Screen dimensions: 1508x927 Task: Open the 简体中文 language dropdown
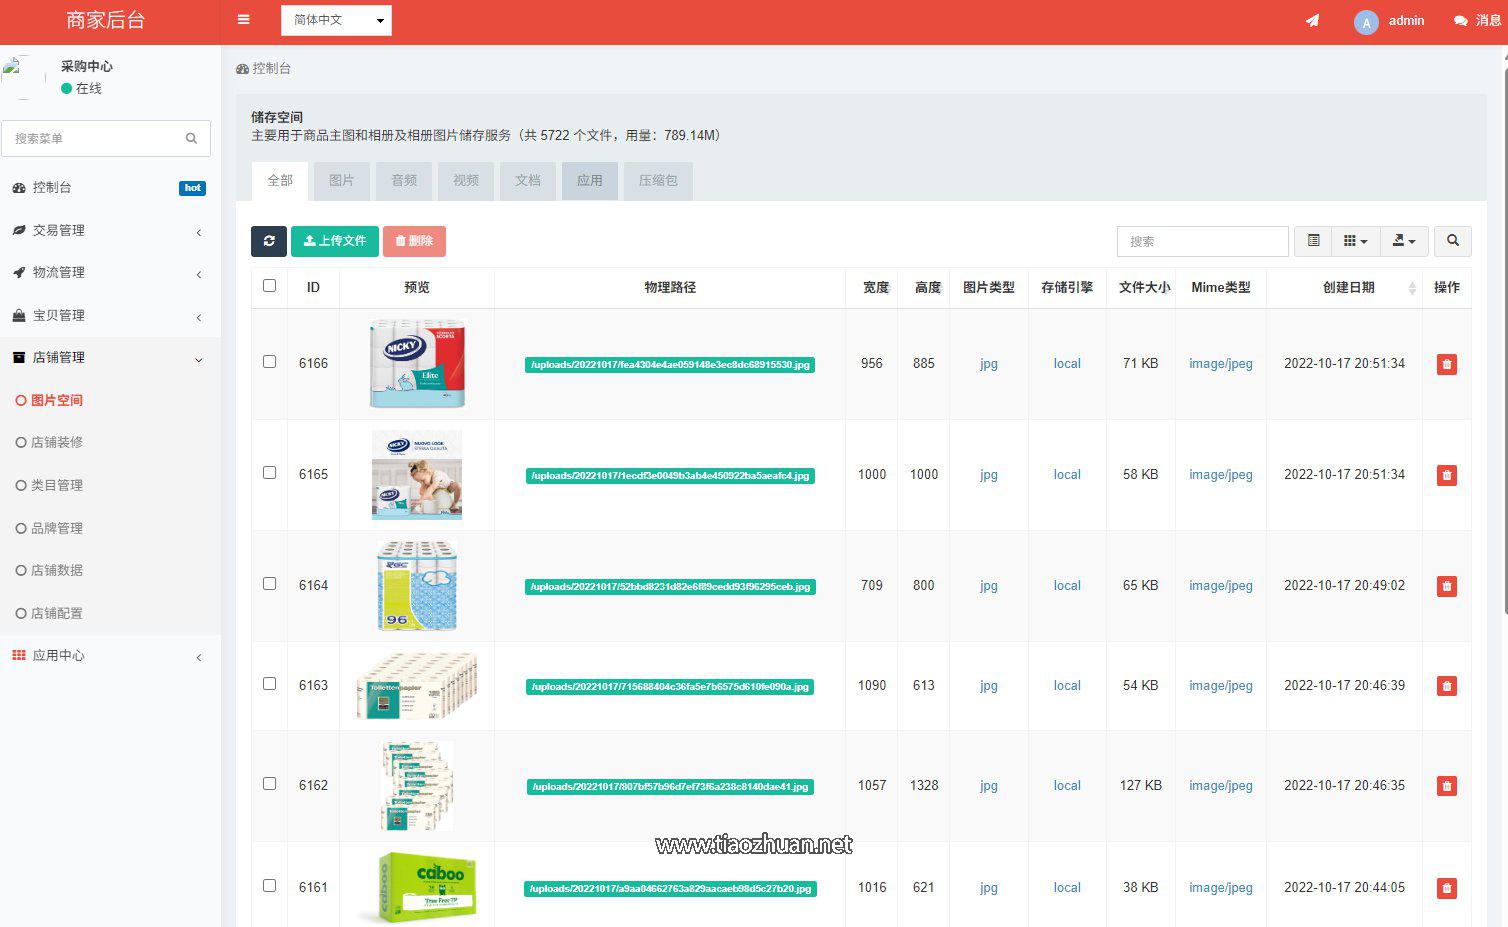pyautogui.click(x=336, y=20)
